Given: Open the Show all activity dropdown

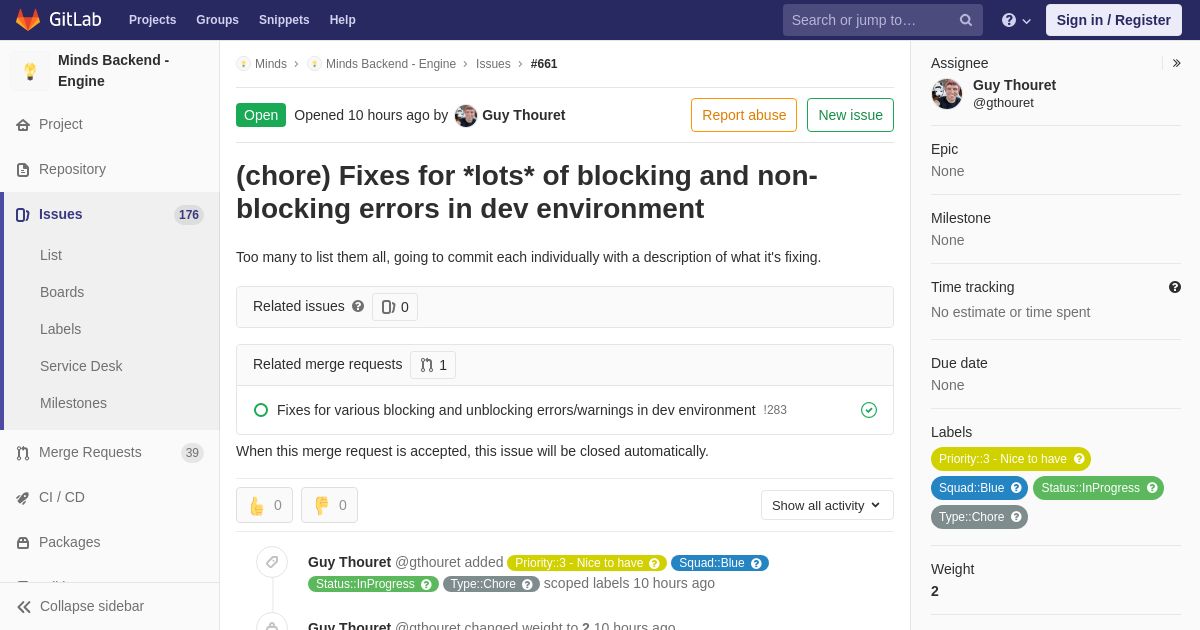Looking at the screenshot, I should 827,505.
